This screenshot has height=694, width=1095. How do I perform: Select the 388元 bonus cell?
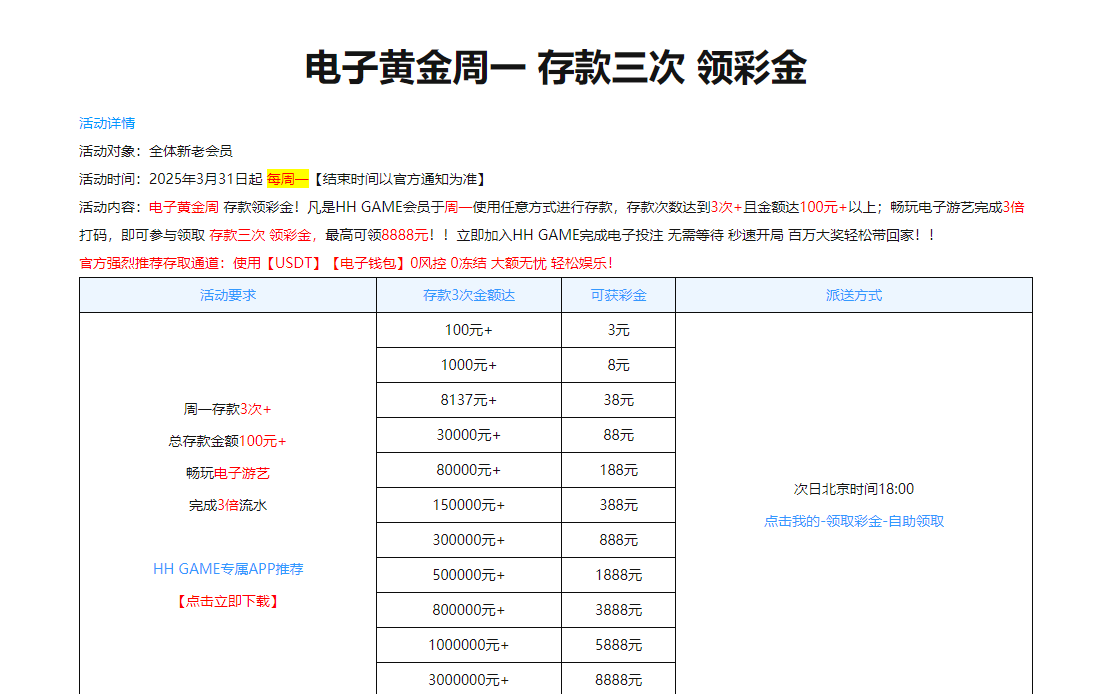[x=618, y=505]
